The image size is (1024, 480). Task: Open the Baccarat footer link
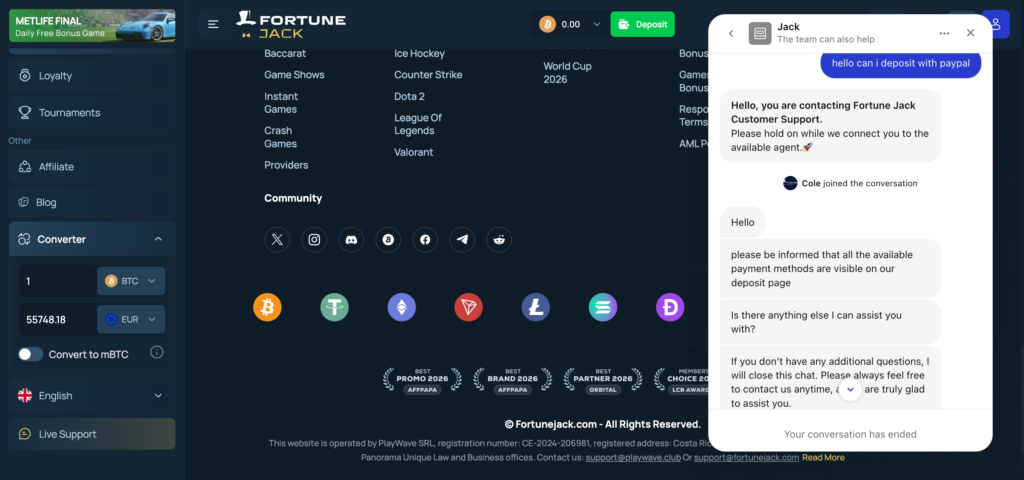[x=285, y=54]
